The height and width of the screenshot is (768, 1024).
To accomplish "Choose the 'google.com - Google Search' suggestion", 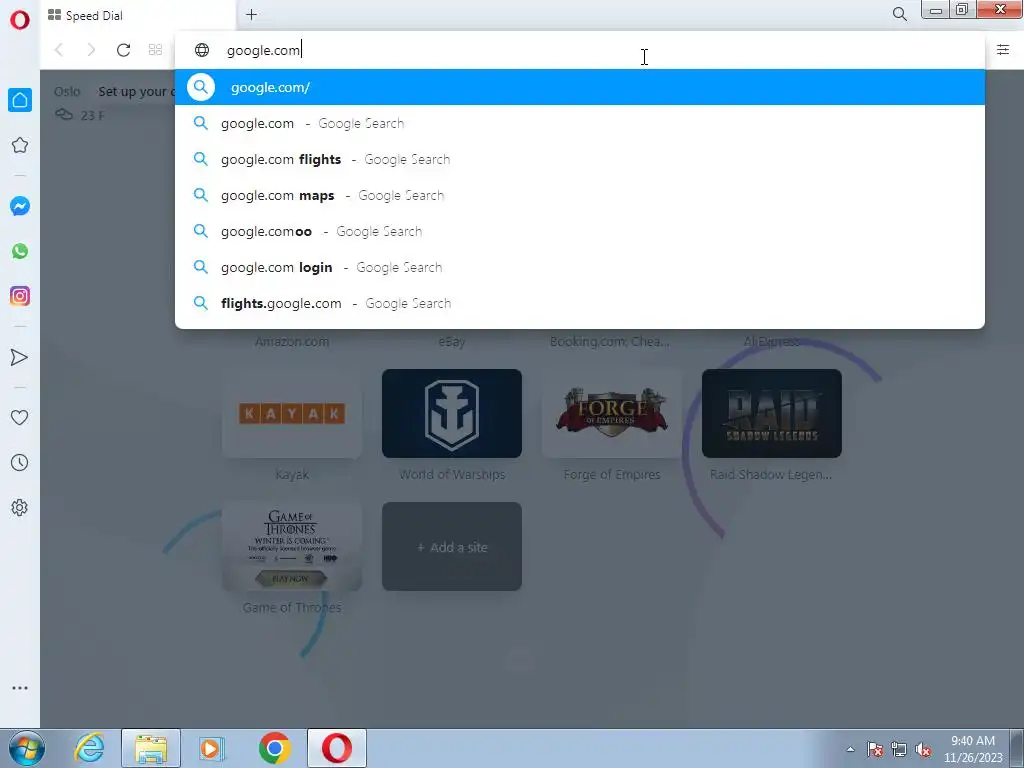I will (580, 123).
